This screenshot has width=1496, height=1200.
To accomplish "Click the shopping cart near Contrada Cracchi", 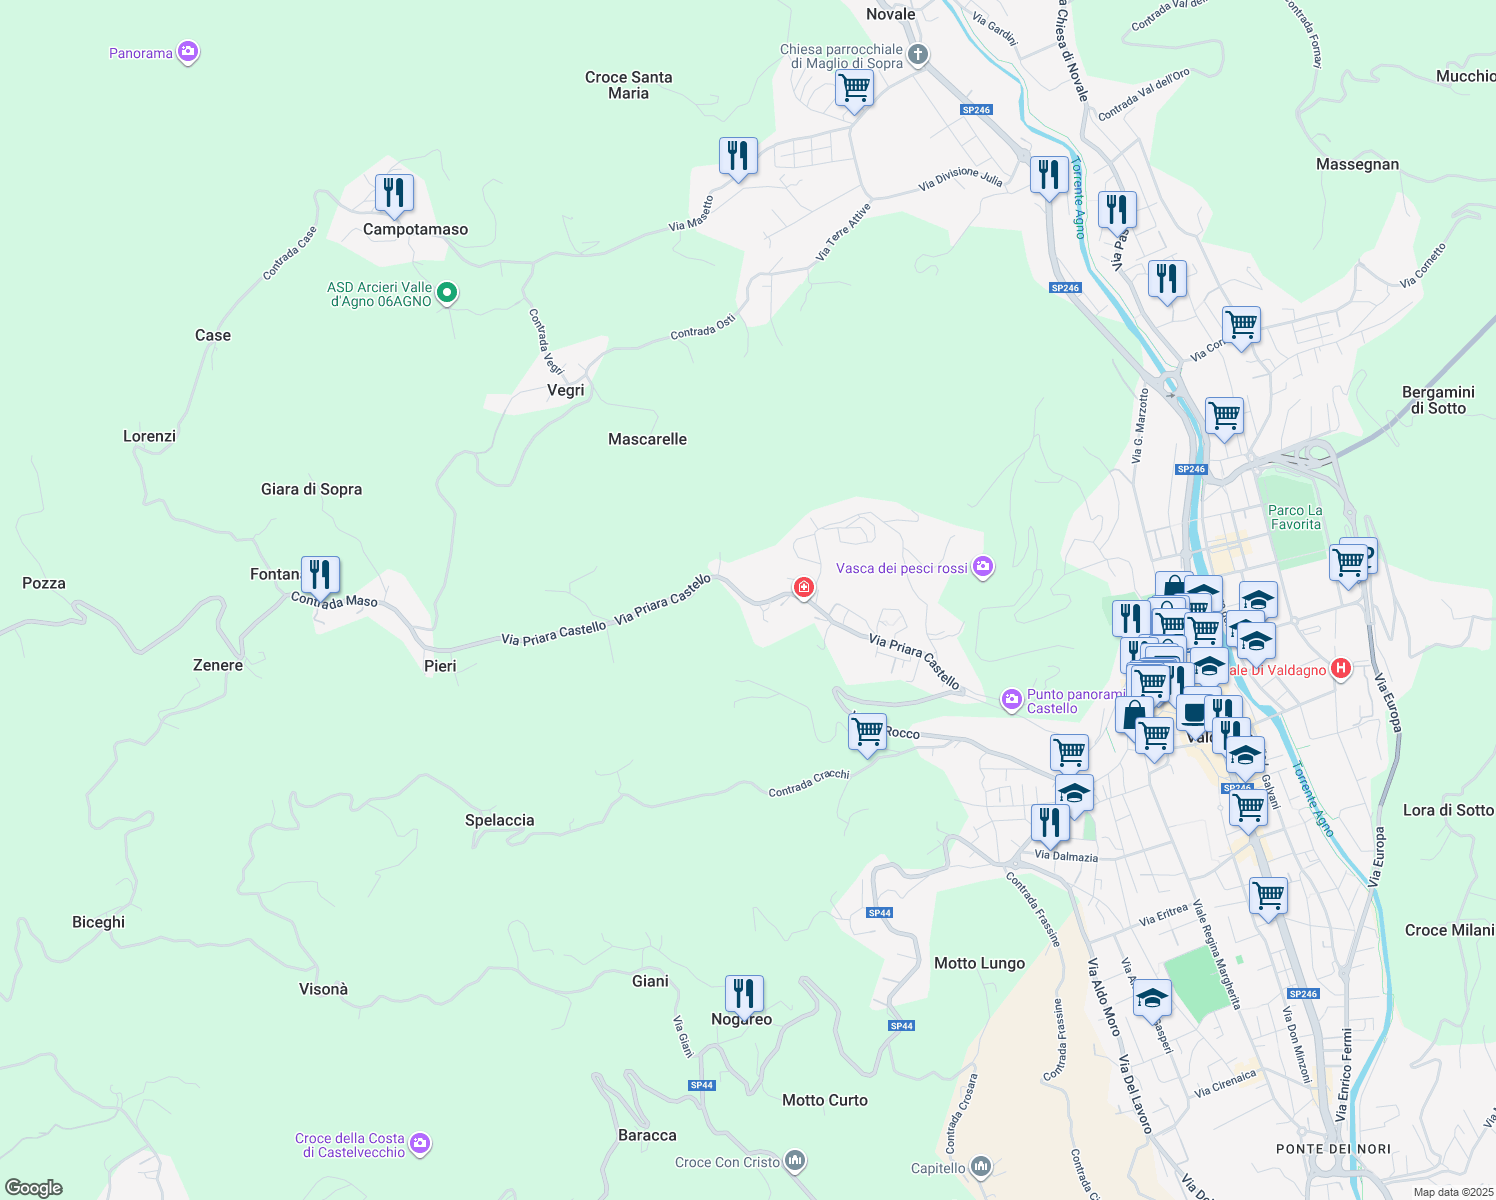I will point(867,732).
